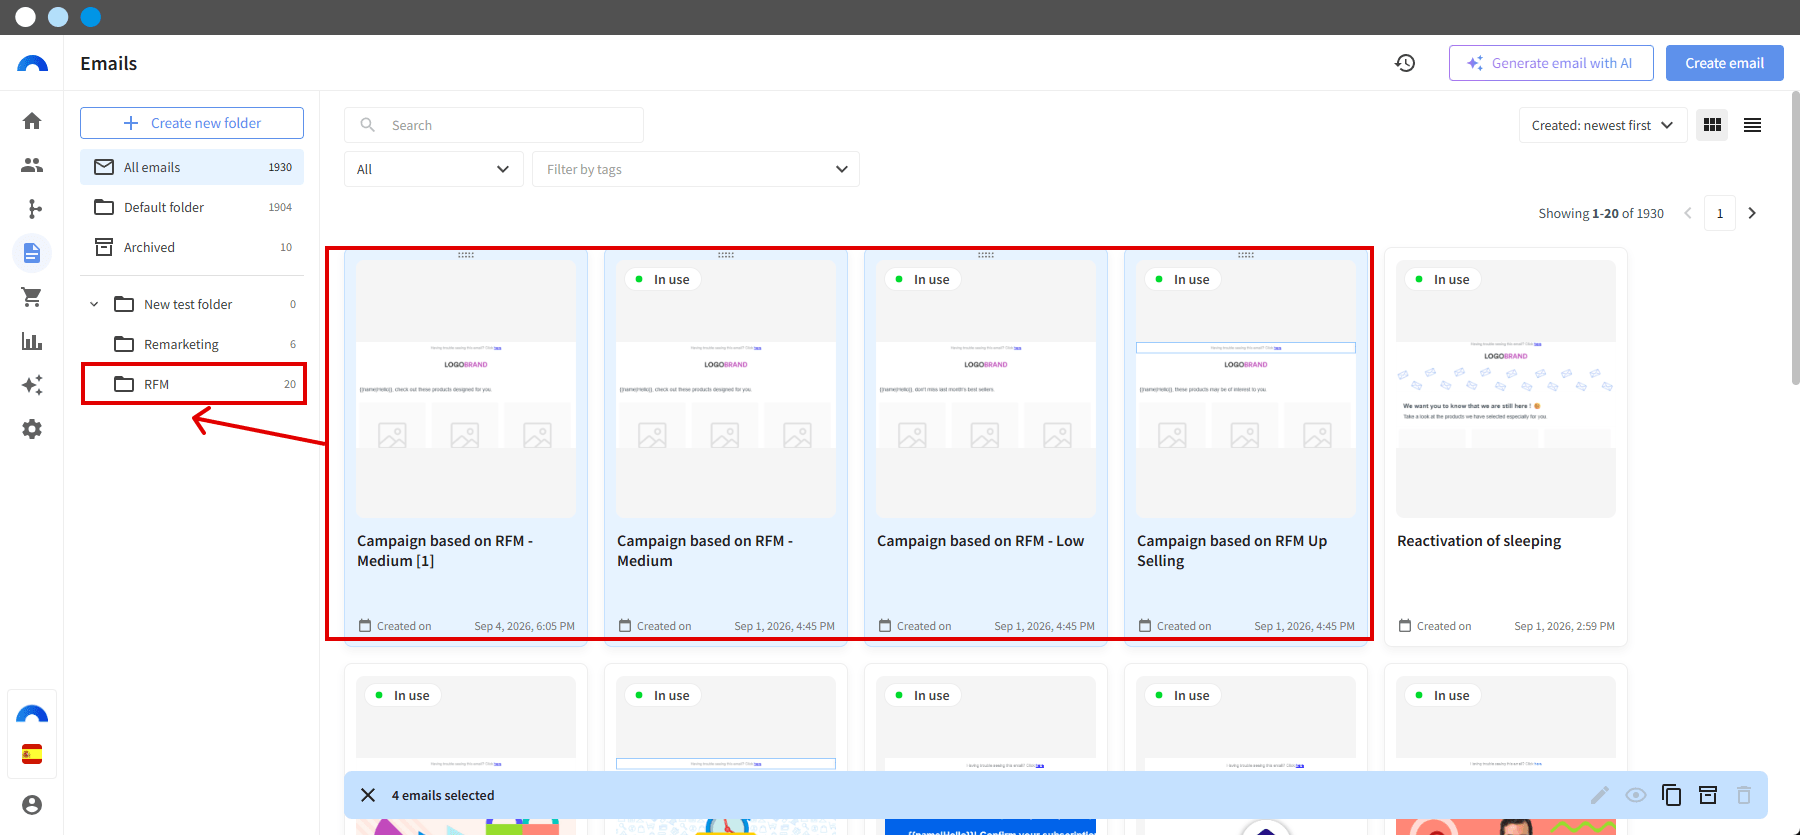Open the Default folder
1800x835 pixels.
pyautogui.click(x=192, y=207)
